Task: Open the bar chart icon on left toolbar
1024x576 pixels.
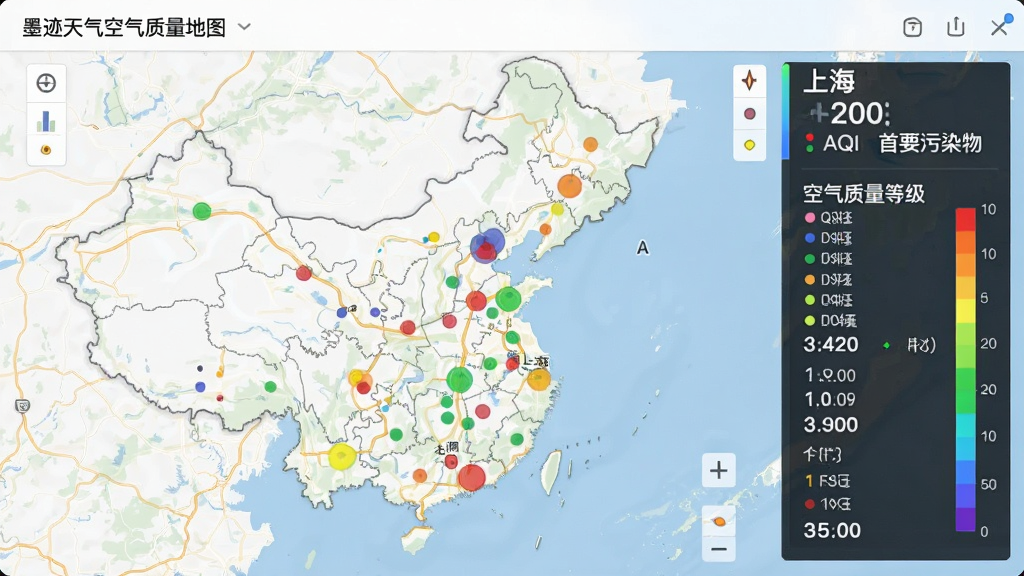Action: (x=46, y=121)
